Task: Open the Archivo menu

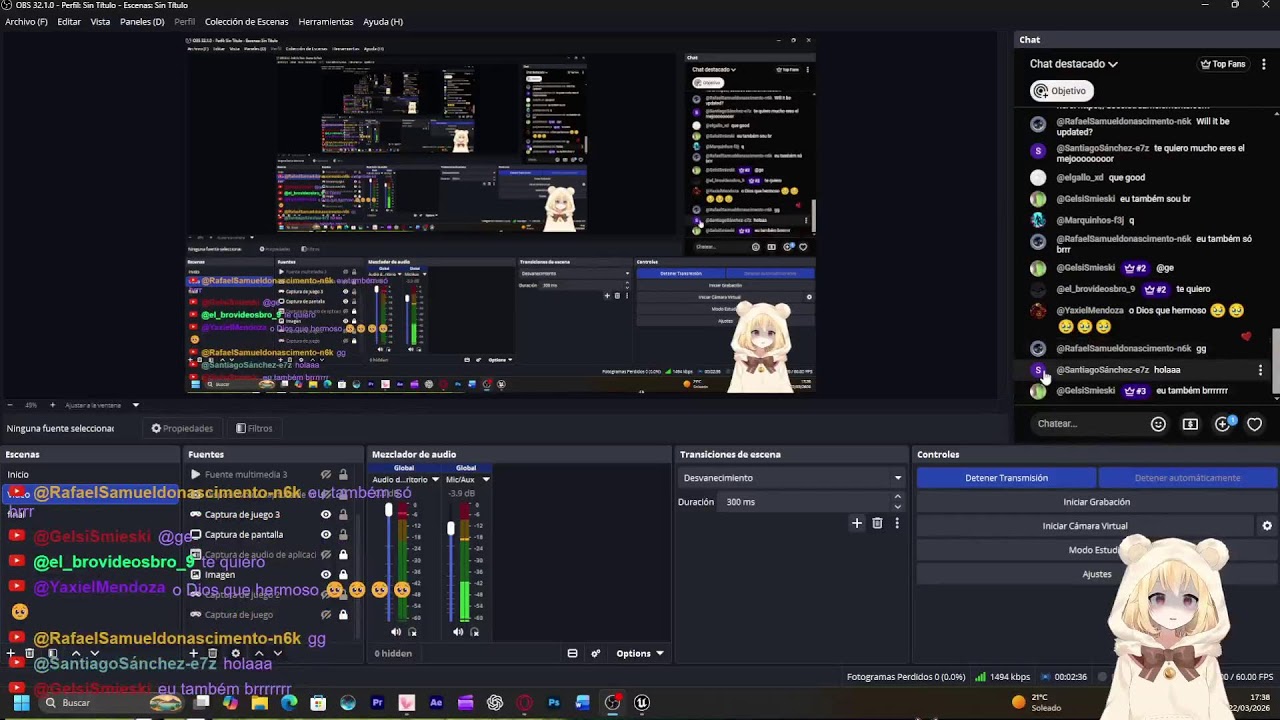Action: point(26,22)
